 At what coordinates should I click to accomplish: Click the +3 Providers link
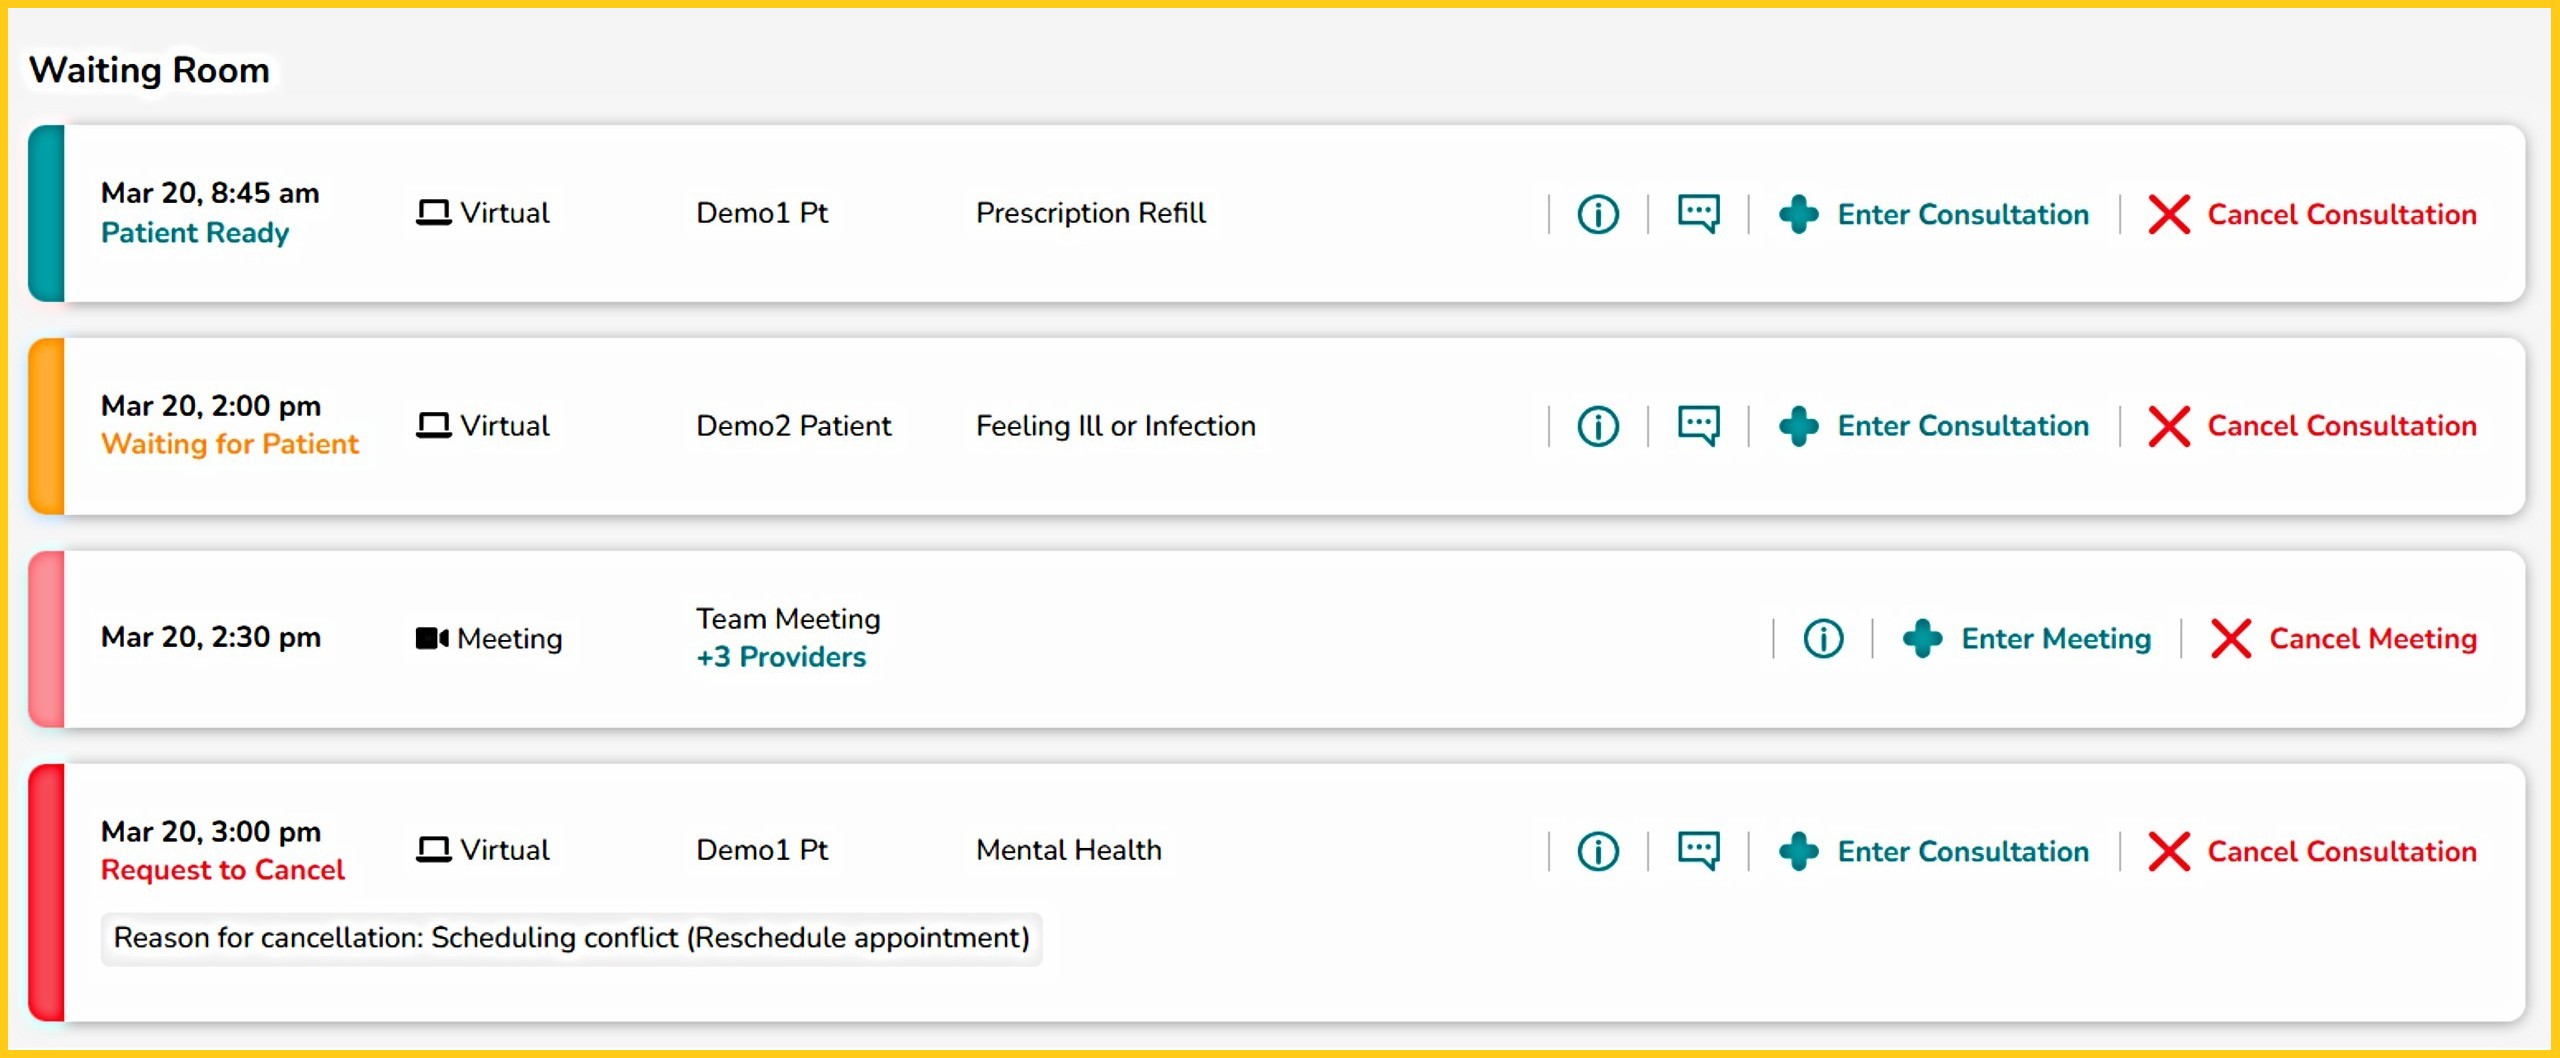pos(781,657)
